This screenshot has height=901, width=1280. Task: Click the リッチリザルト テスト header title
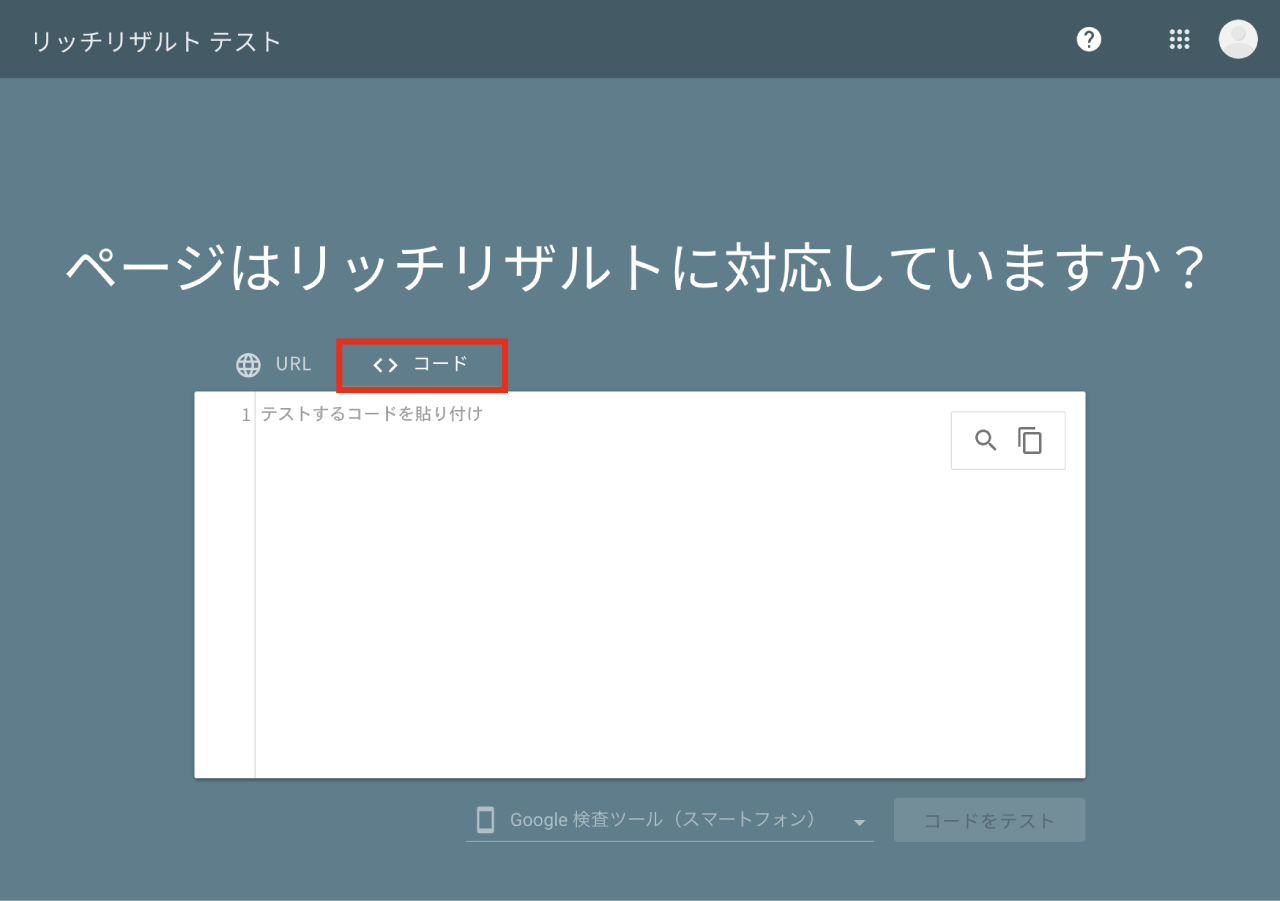[157, 42]
